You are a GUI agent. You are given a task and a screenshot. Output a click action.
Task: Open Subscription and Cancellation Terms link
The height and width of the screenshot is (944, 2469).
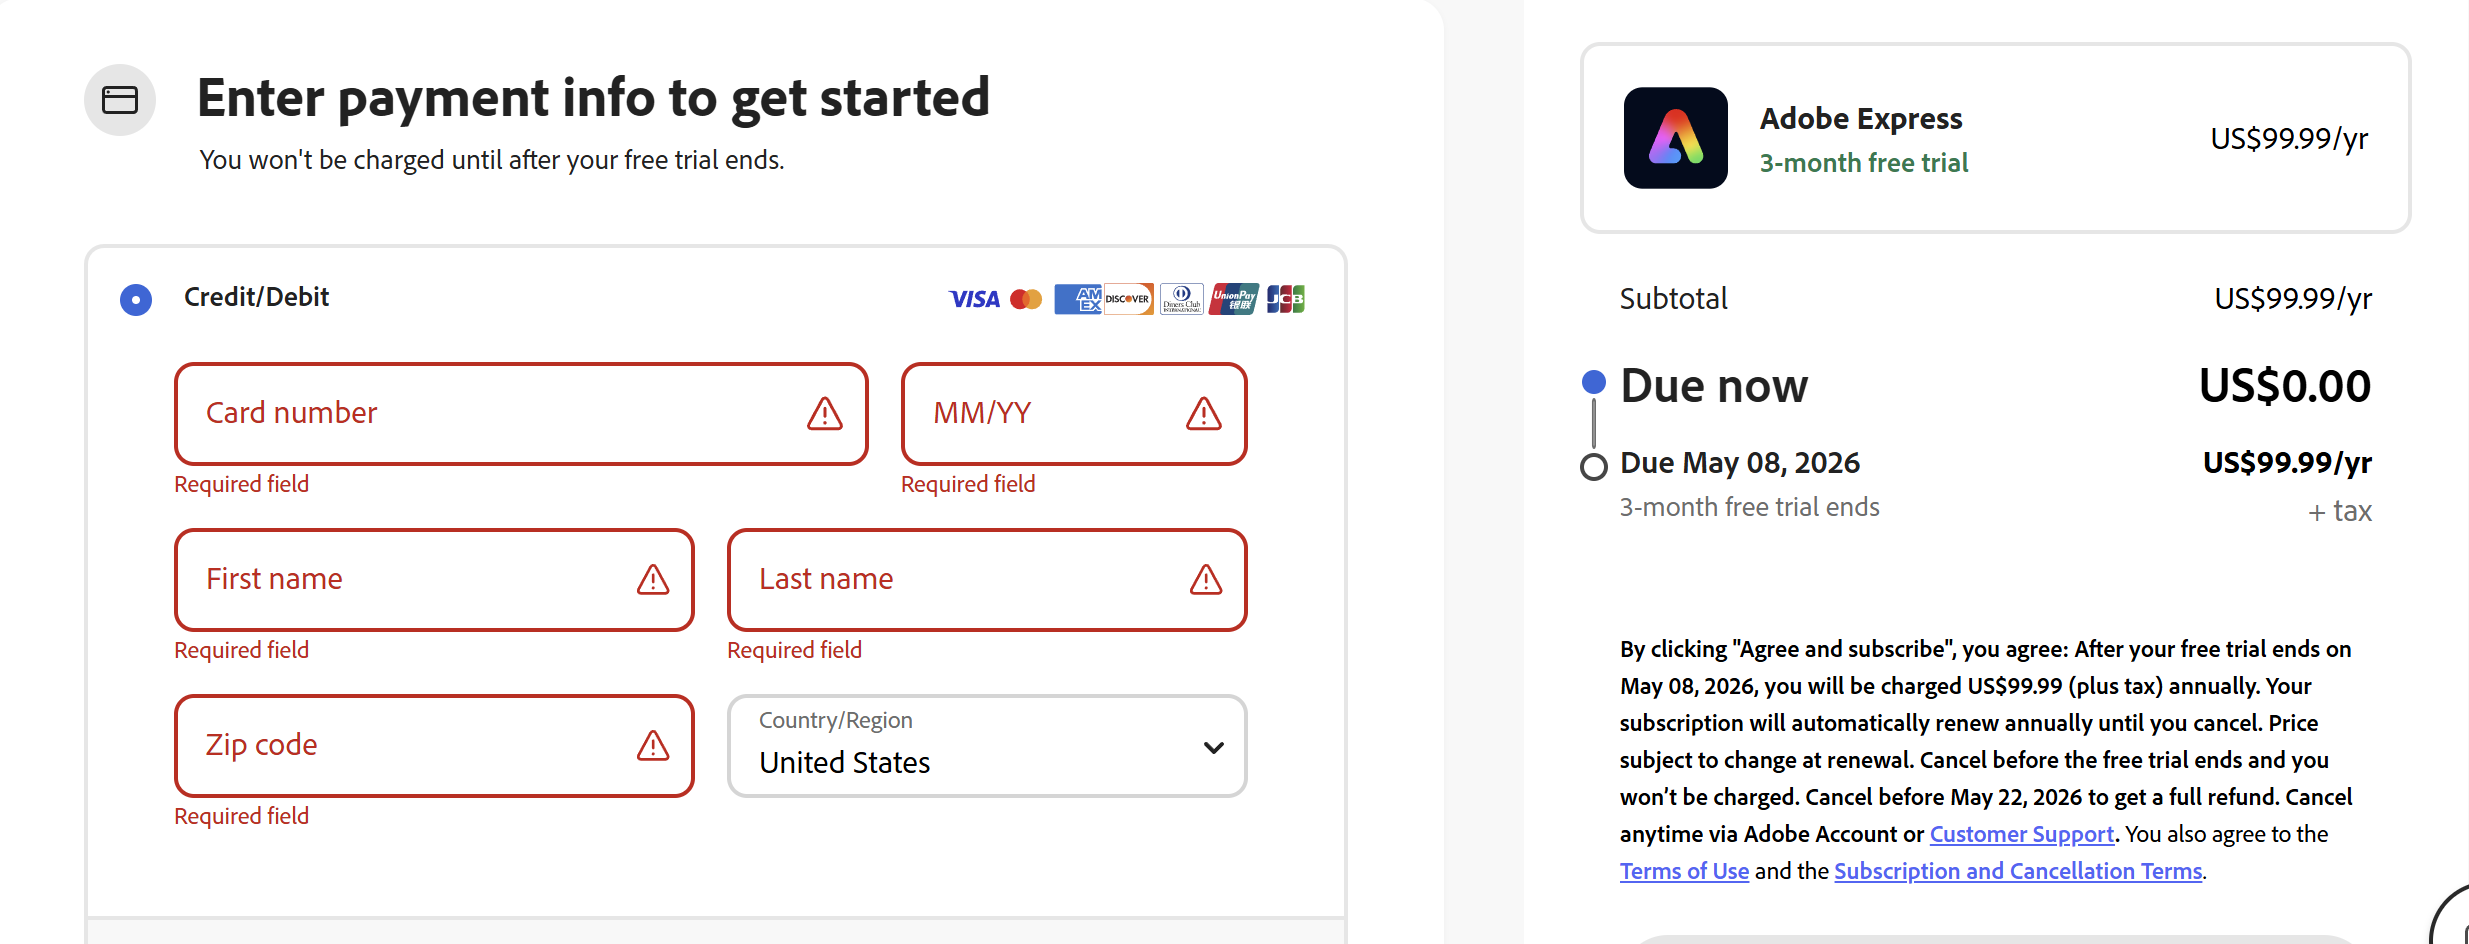pos(2017,871)
